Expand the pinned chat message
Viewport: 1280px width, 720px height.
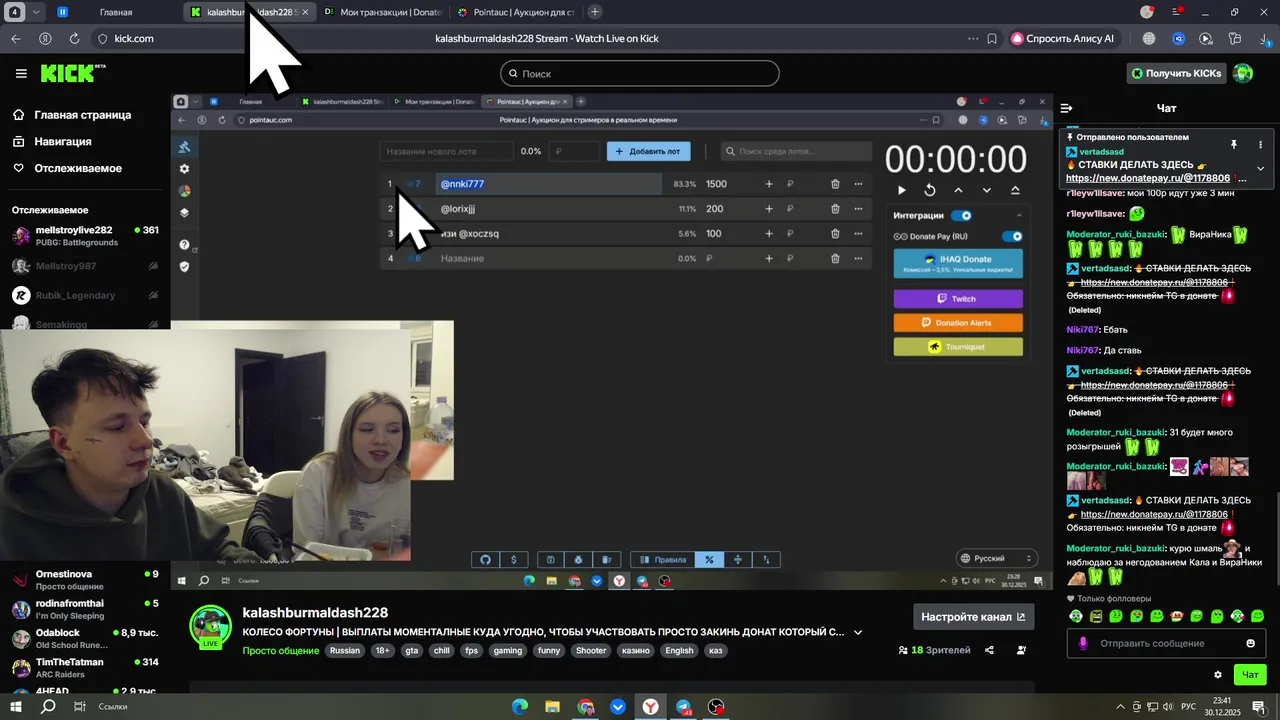pos(1260,168)
